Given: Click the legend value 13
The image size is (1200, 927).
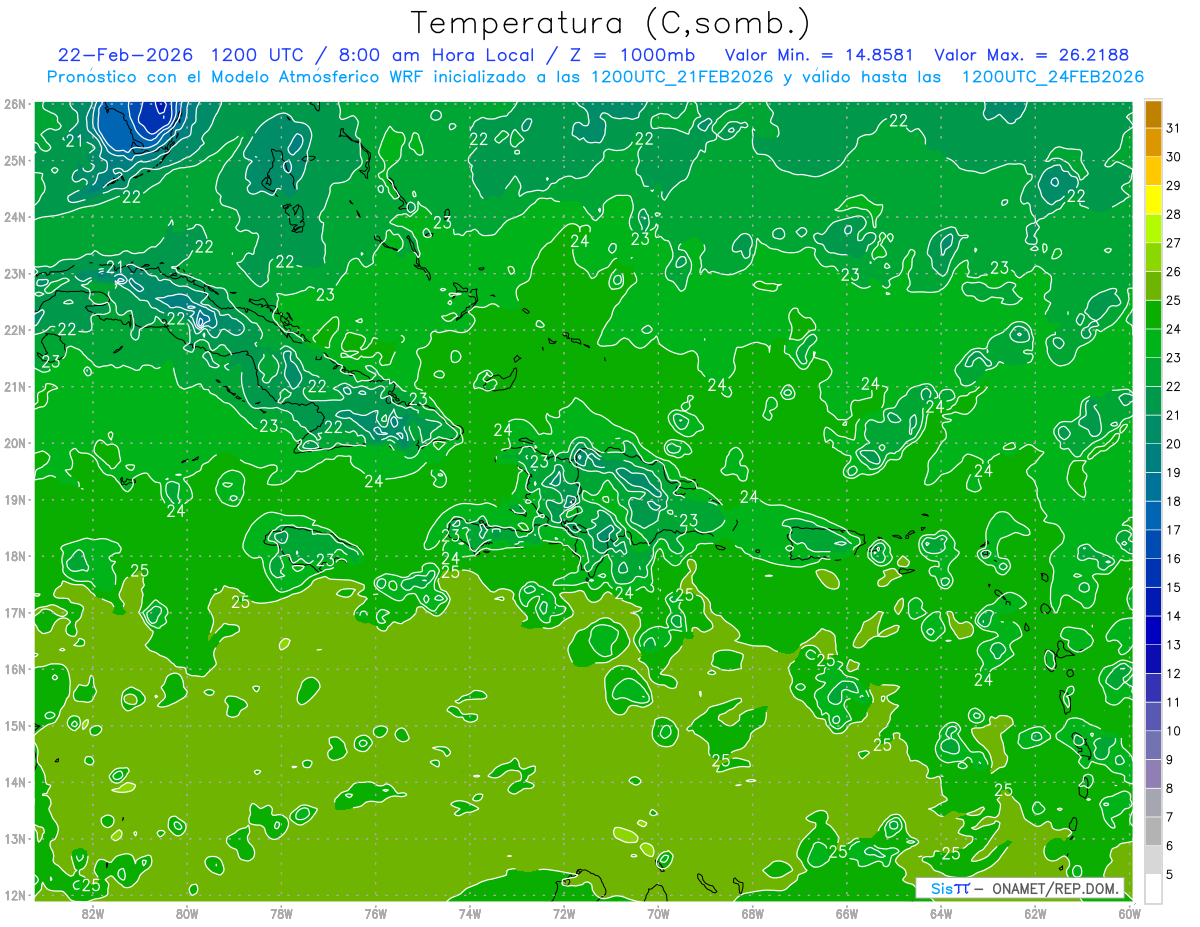Looking at the screenshot, I should pos(1173,645).
